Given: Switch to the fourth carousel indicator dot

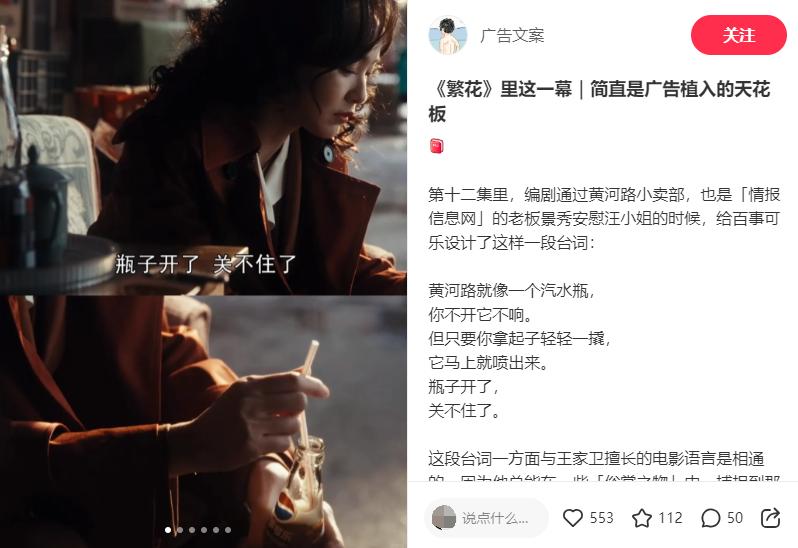Looking at the screenshot, I should point(204,530).
